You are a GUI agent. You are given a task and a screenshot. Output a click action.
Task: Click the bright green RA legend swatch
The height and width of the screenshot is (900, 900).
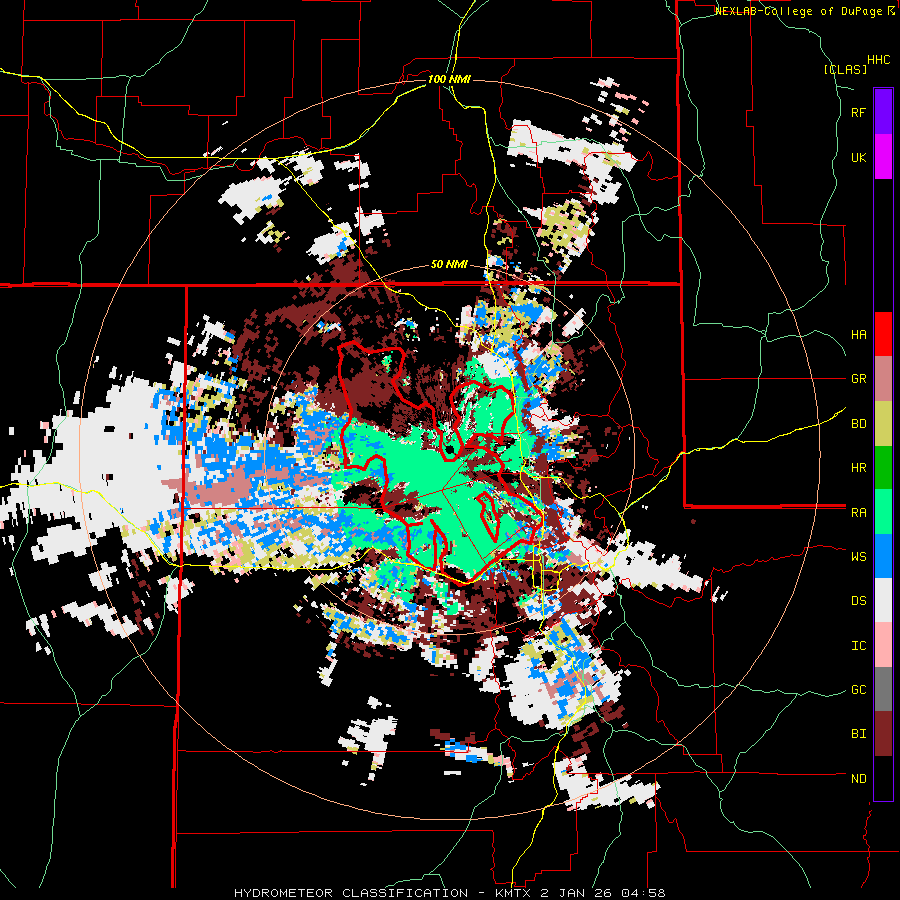coord(883,512)
